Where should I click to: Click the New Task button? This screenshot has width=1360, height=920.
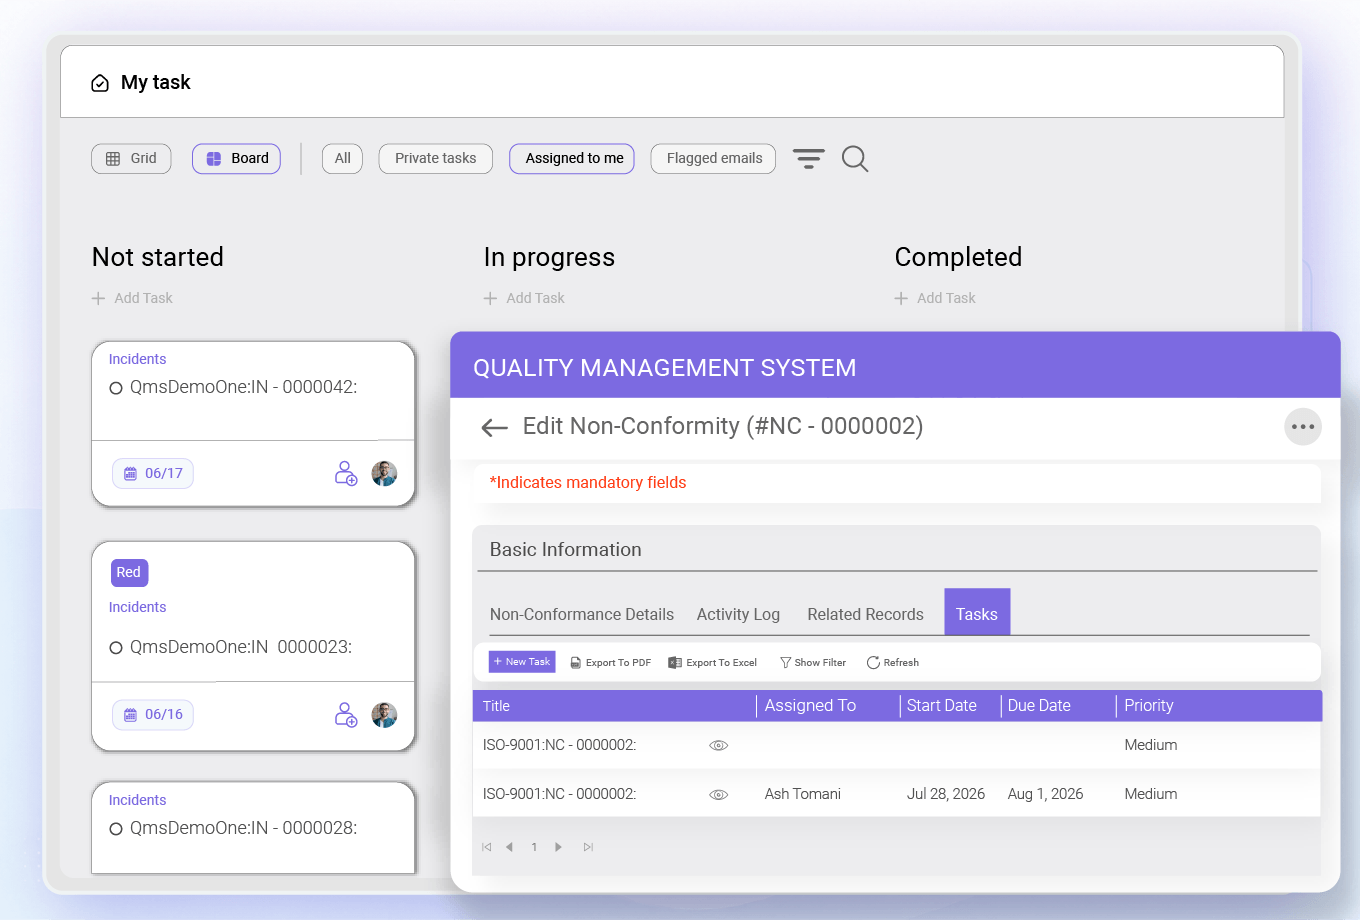[522, 662]
